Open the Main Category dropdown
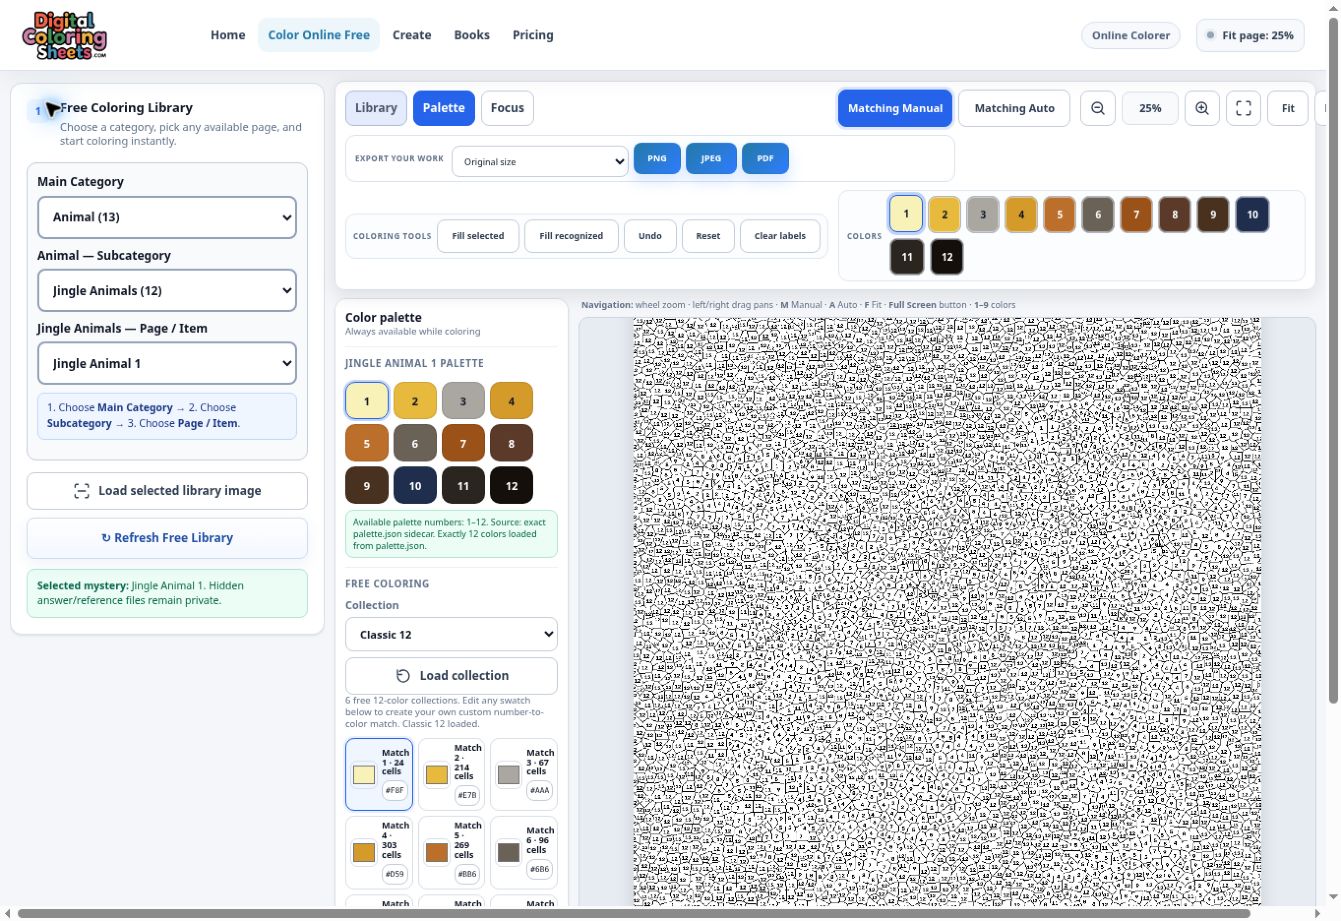This screenshot has height=921, width=1341. (x=167, y=217)
